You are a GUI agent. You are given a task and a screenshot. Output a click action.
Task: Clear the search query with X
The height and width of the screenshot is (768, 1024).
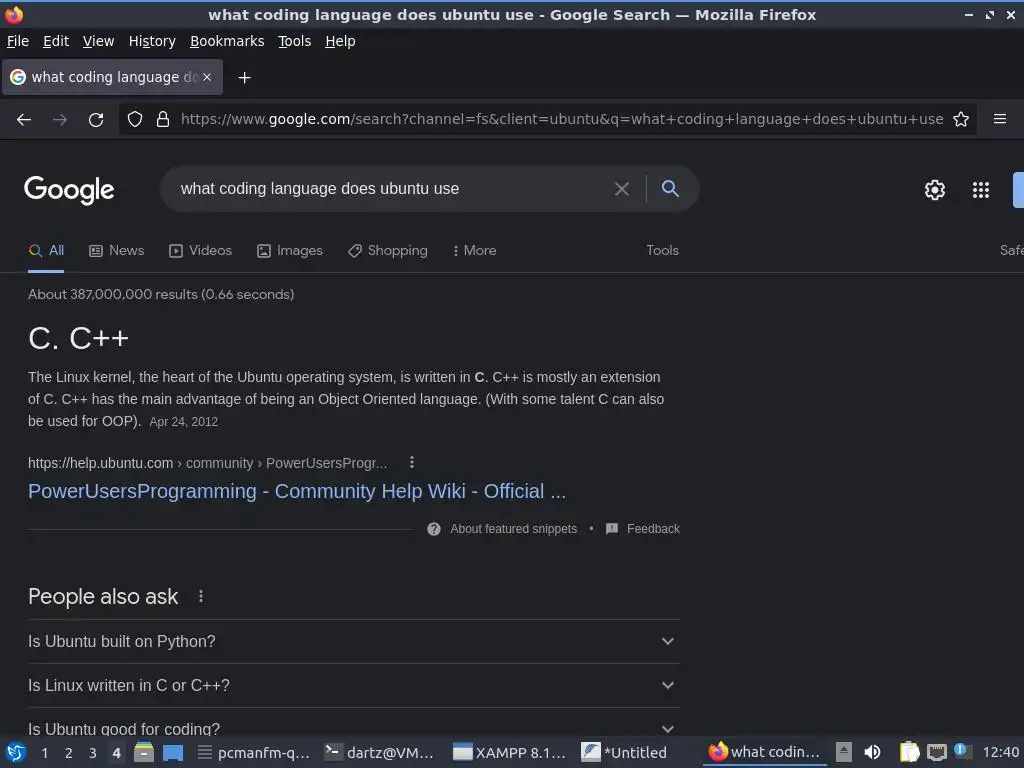[x=622, y=189]
